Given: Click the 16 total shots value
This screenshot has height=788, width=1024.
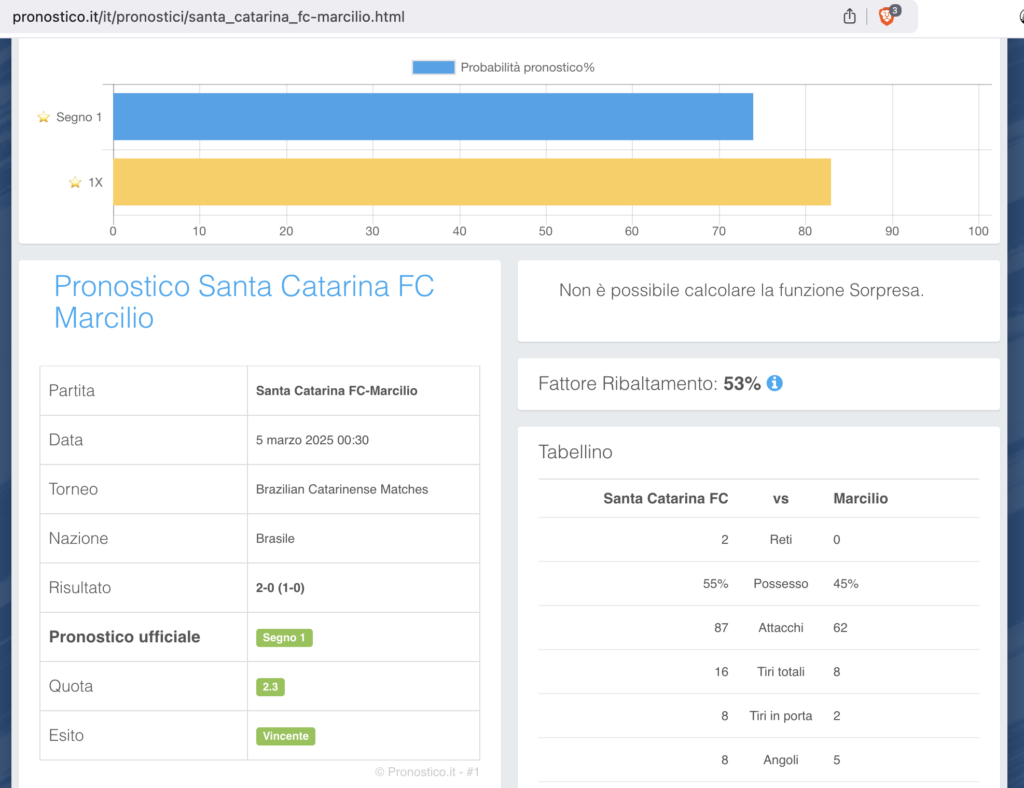Looking at the screenshot, I should [x=721, y=672].
